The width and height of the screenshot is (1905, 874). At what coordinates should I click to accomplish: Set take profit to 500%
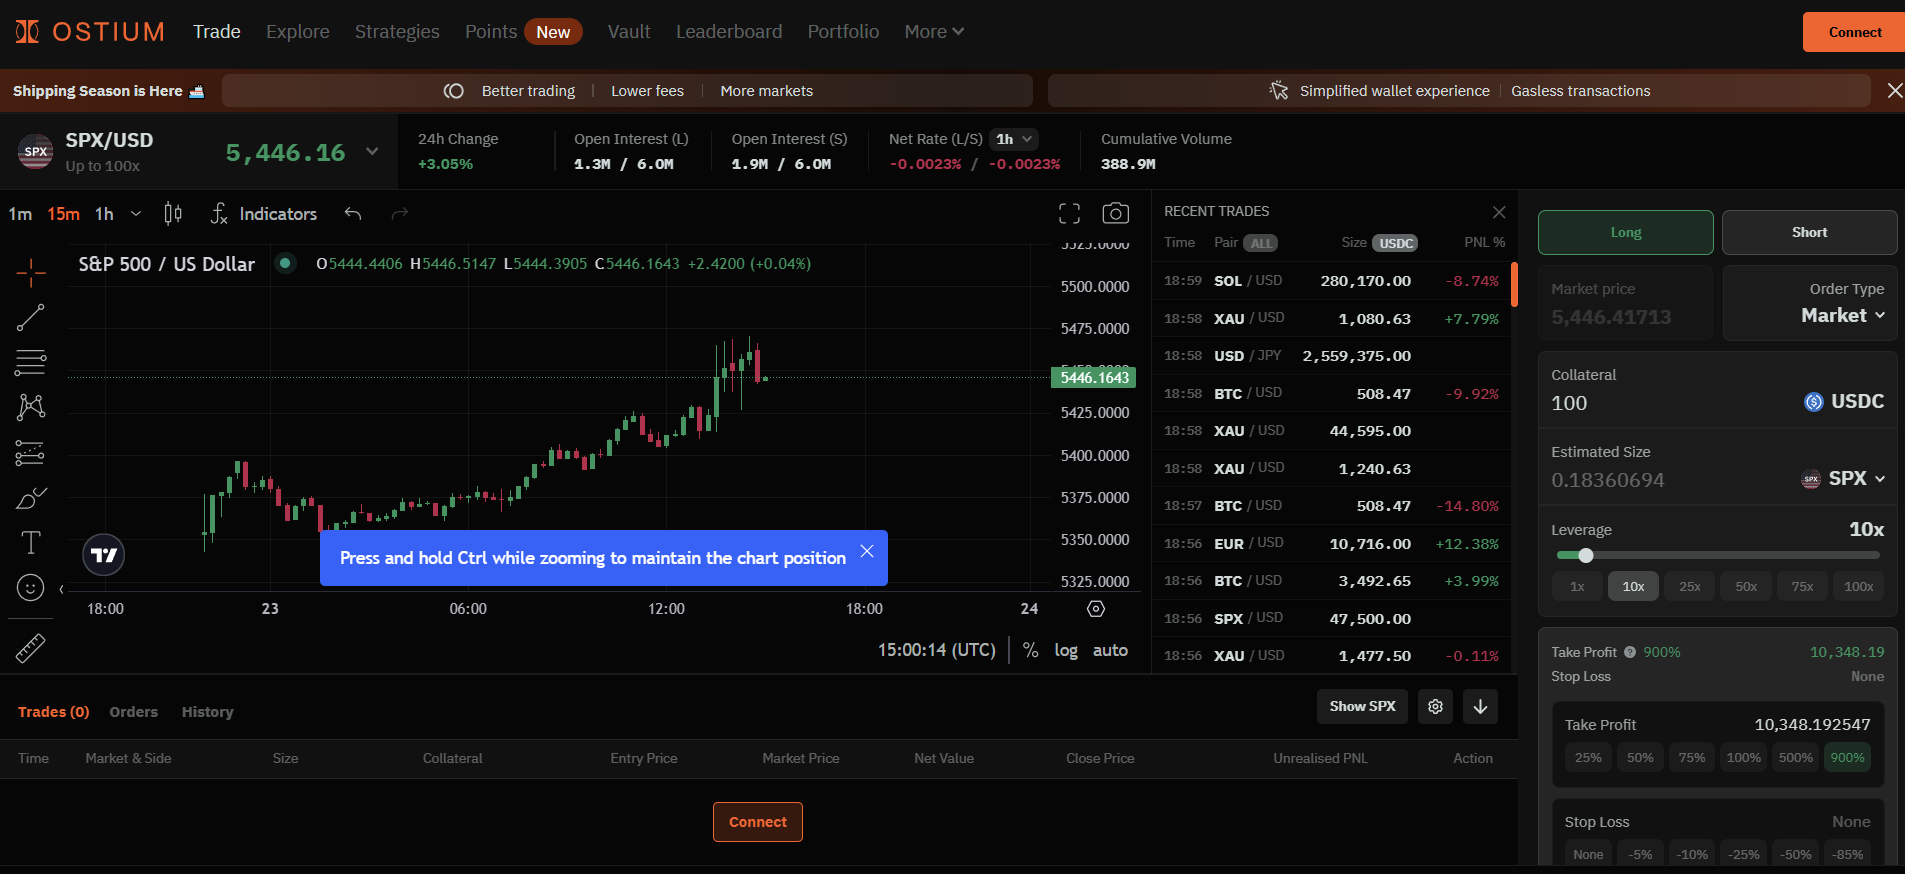pos(1795,758)
